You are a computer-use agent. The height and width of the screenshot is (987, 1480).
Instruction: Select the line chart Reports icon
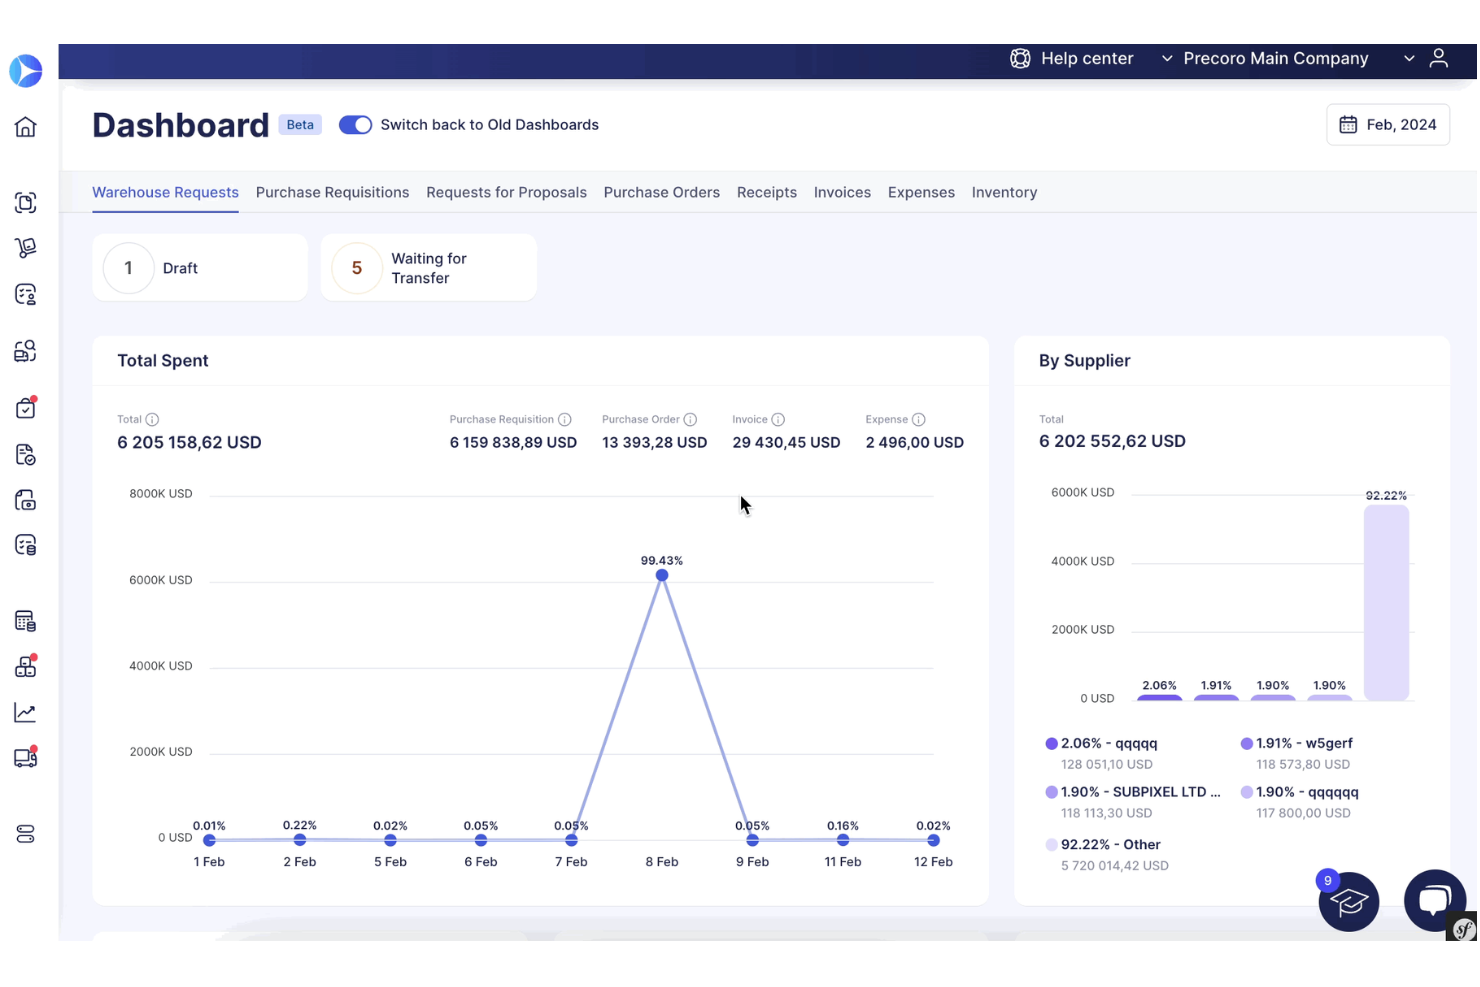[26, 712]
